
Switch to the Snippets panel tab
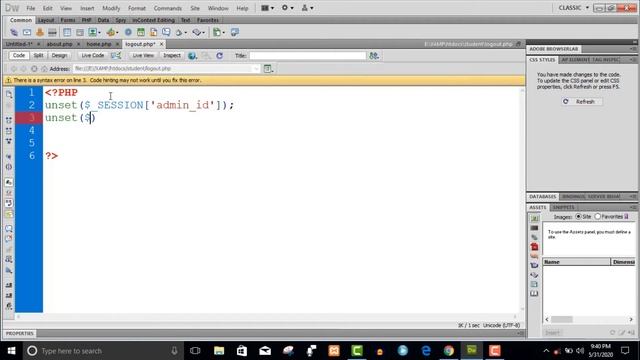(564, 207)
